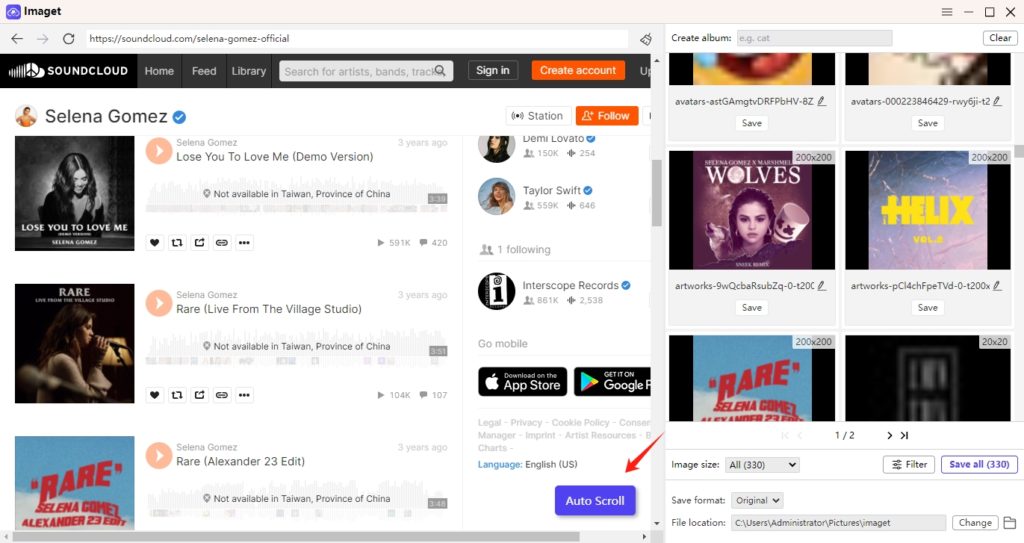Image resolution: width=1024 pixels, height=543 pixels.
Task: Click the Create album input field
Action: click(x=814, y=38)
